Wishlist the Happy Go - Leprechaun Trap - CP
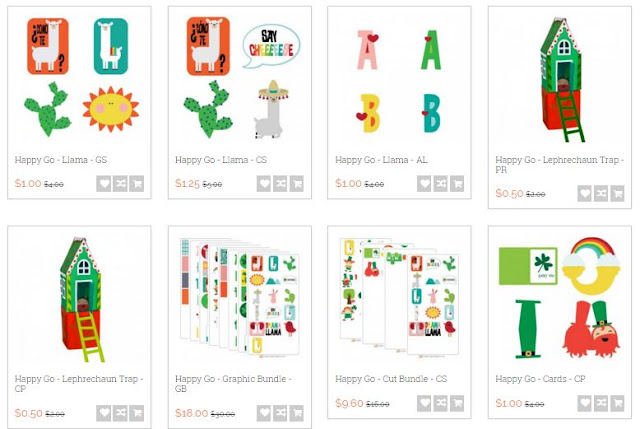640x429 pixels. point(104,413)
